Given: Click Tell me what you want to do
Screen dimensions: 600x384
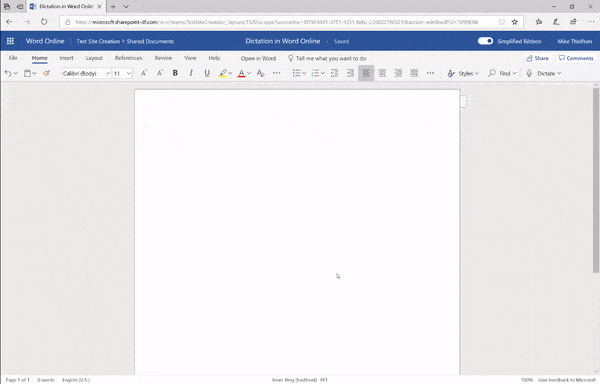Looking at the screenshot, I should (x=327, y=59).
